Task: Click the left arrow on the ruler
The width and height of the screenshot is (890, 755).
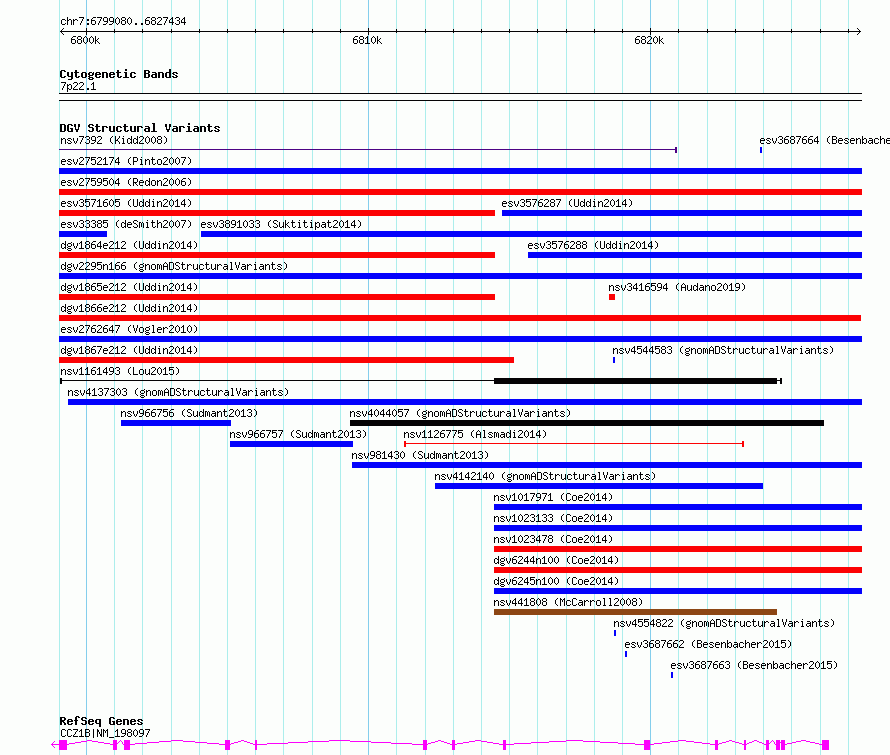Action: pyautogui.click(x=62, y=32)
